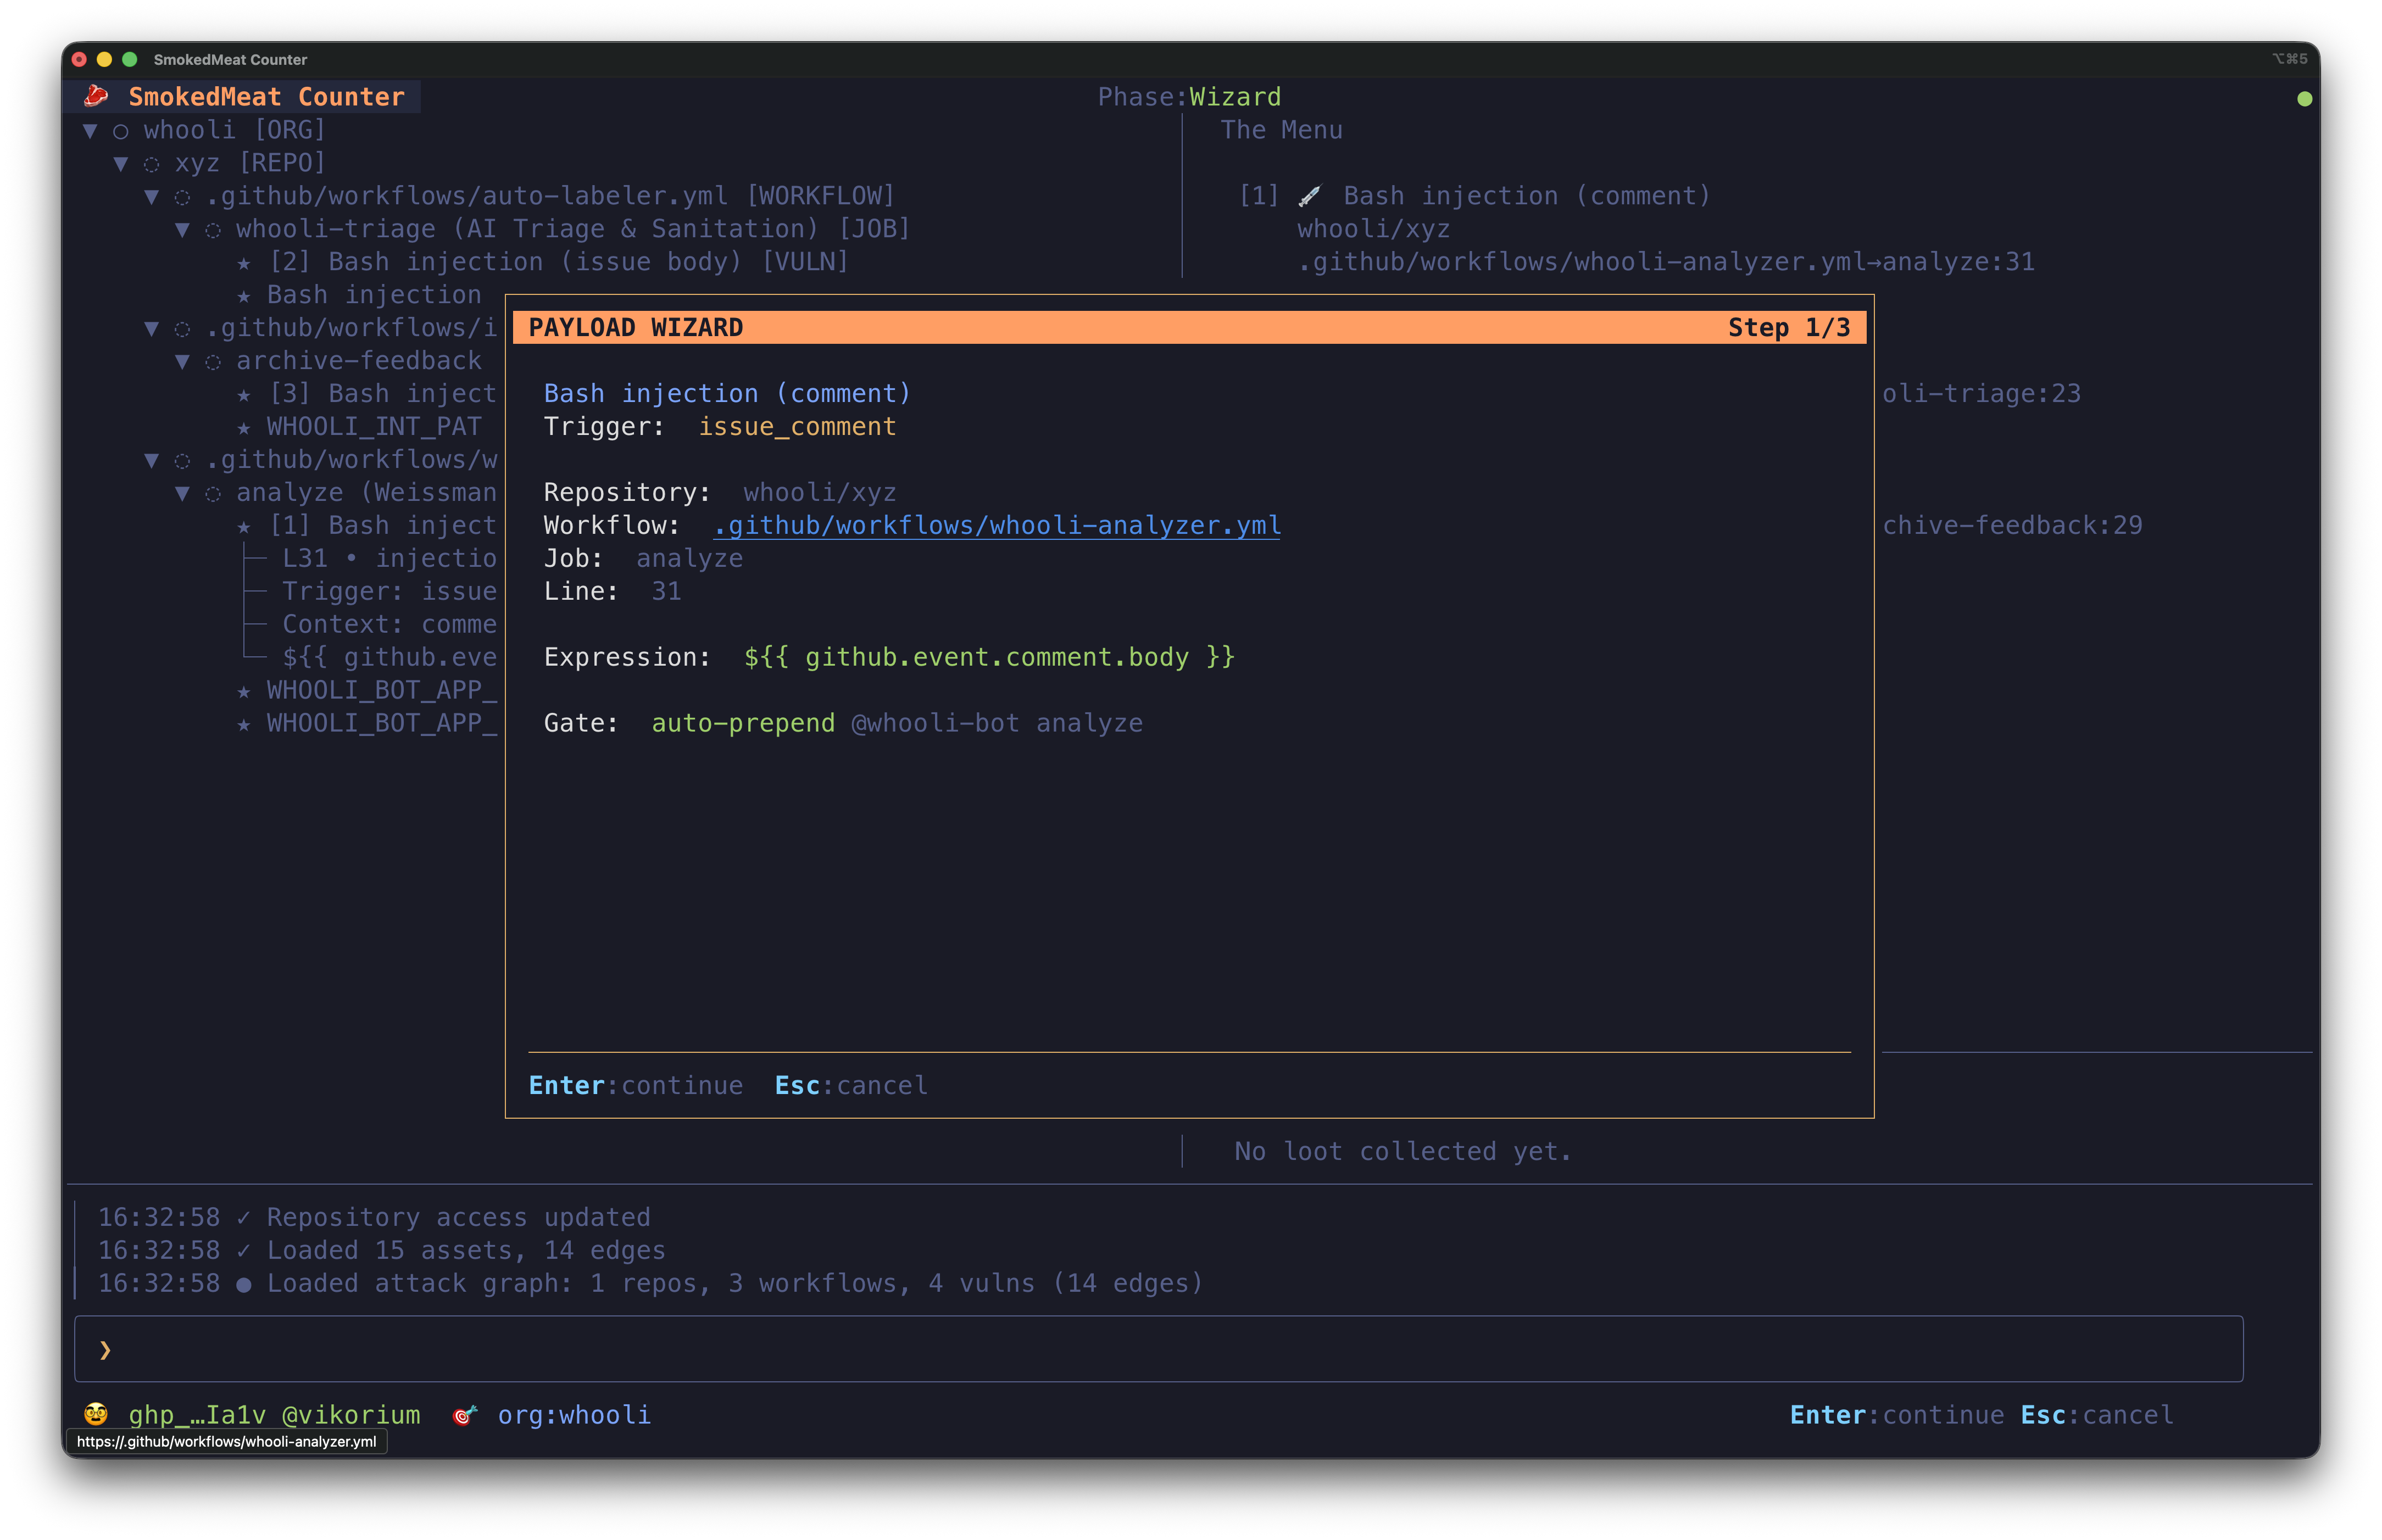The height and width of the screenshot is (1540, 2382).
Task: Click Enter:continue in the wizard footer
Action: 636,1085
